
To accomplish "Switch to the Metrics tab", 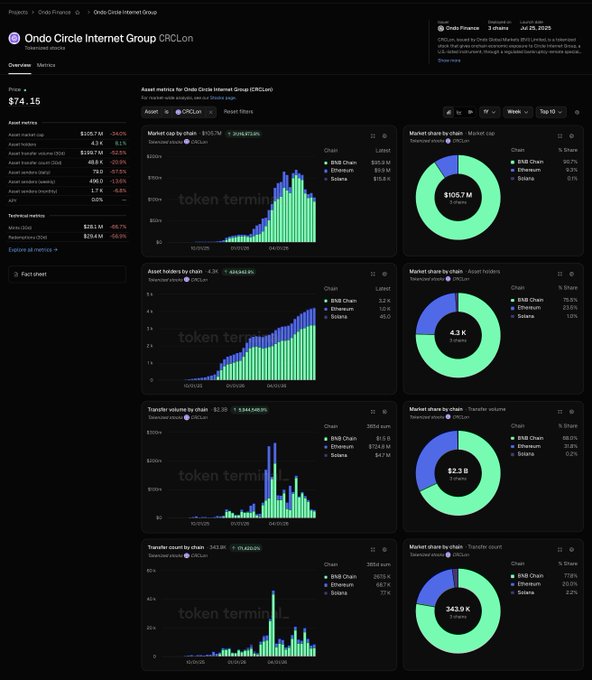I will 46,65.
